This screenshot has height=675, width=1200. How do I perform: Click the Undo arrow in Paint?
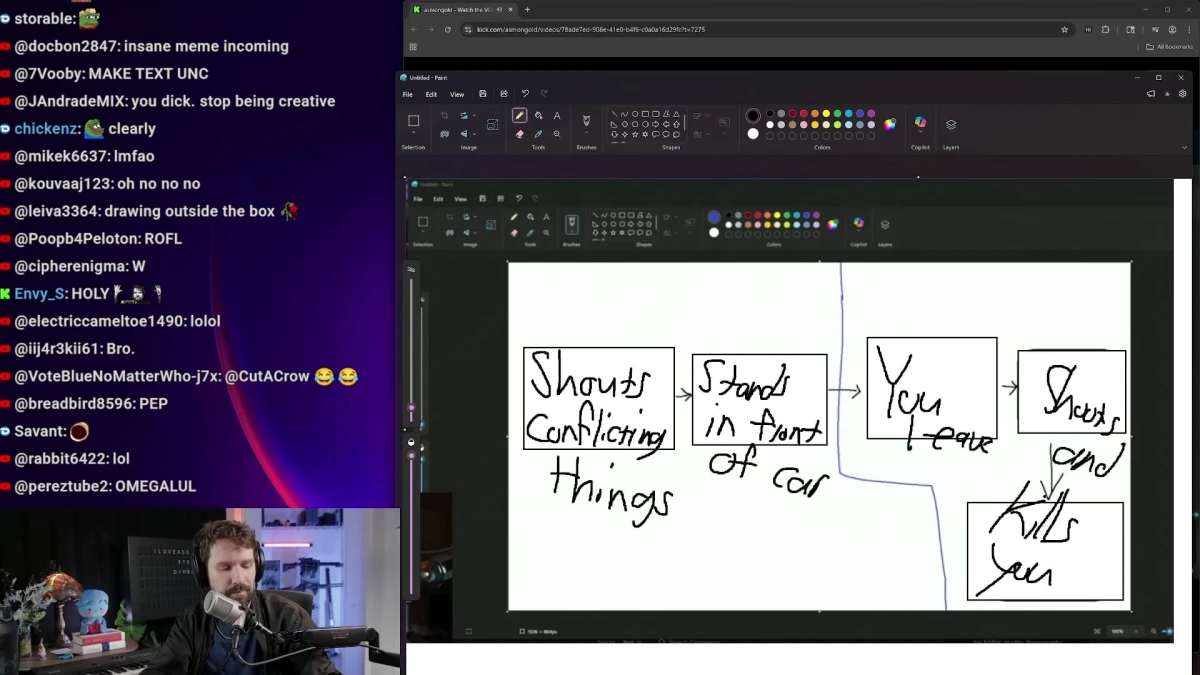click(x=524, y=94)
